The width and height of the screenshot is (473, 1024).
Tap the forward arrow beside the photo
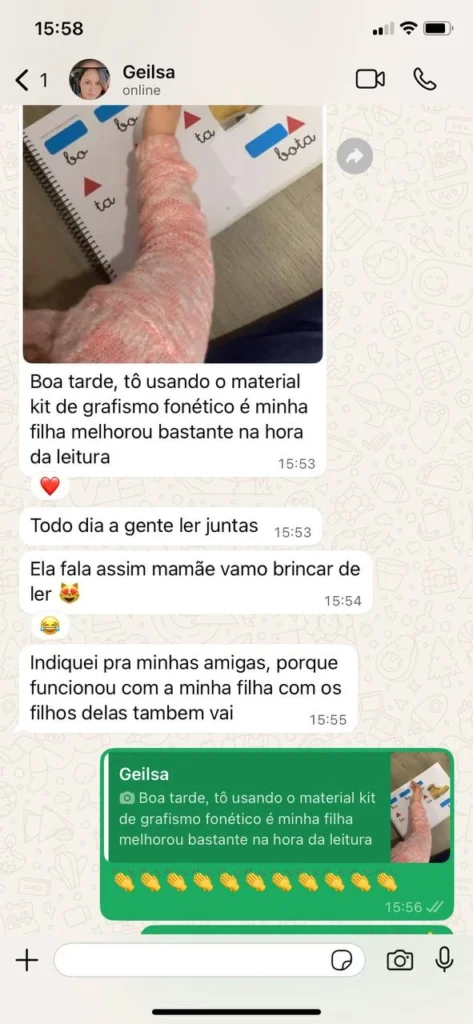pyautogui.click(x=355, y=156)
